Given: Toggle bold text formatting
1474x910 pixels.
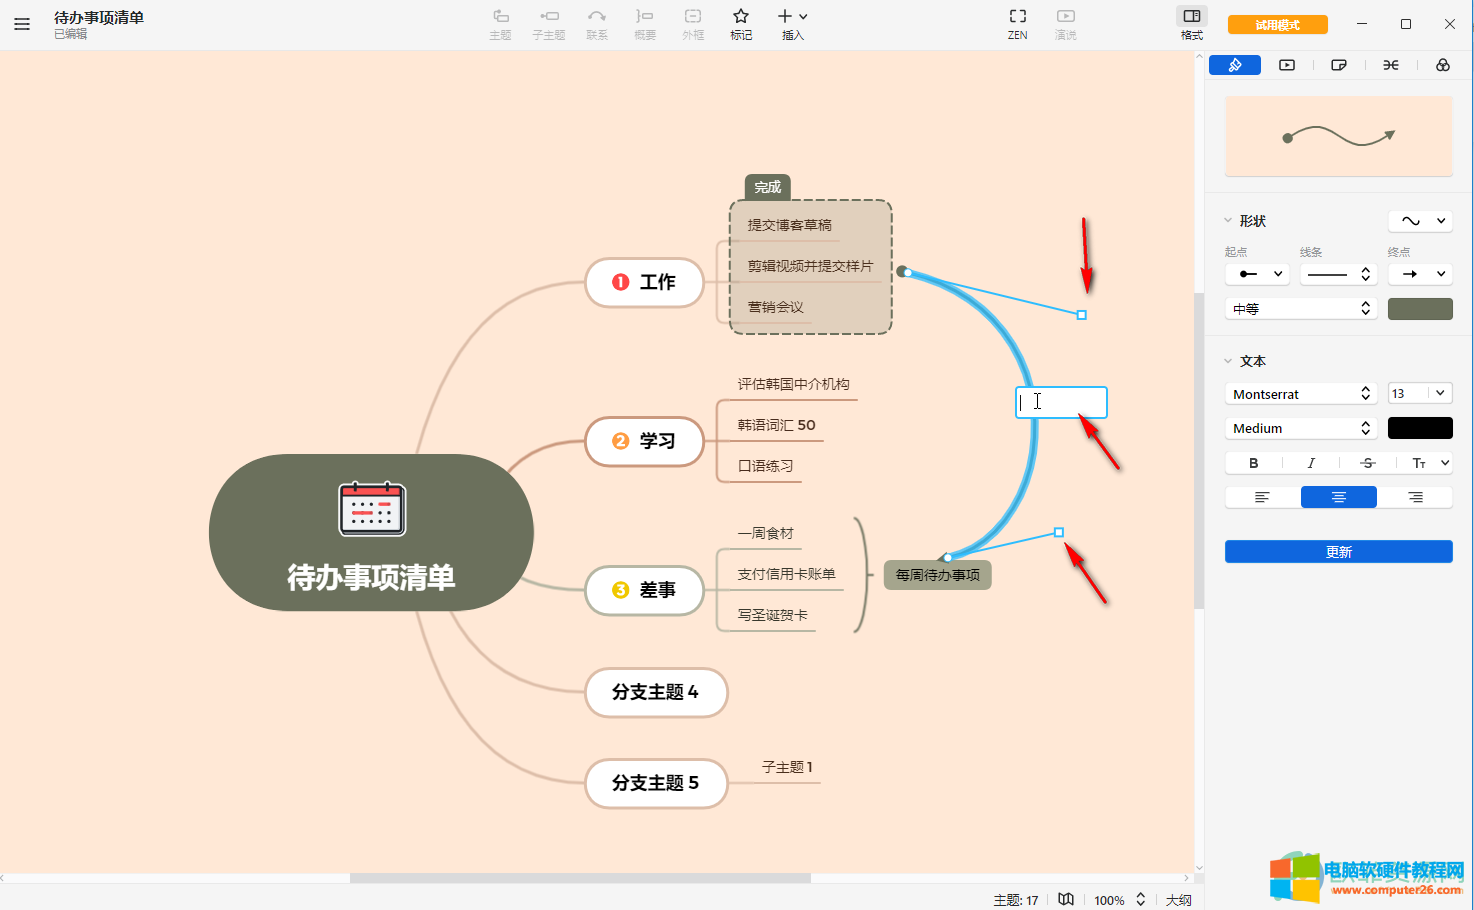Looking at the screenshot, I should [x=1254, y=463].
